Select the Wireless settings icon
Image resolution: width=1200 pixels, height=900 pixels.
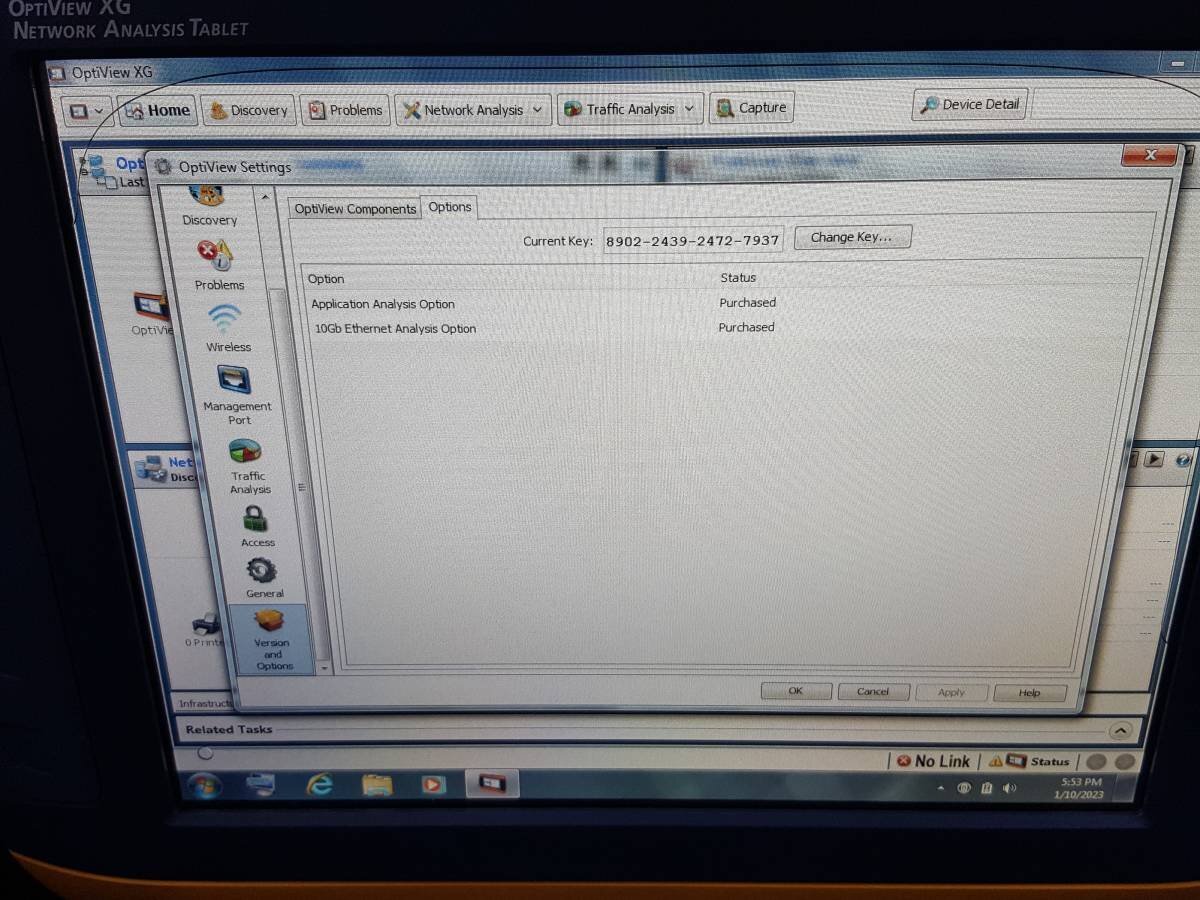point(227,328)
